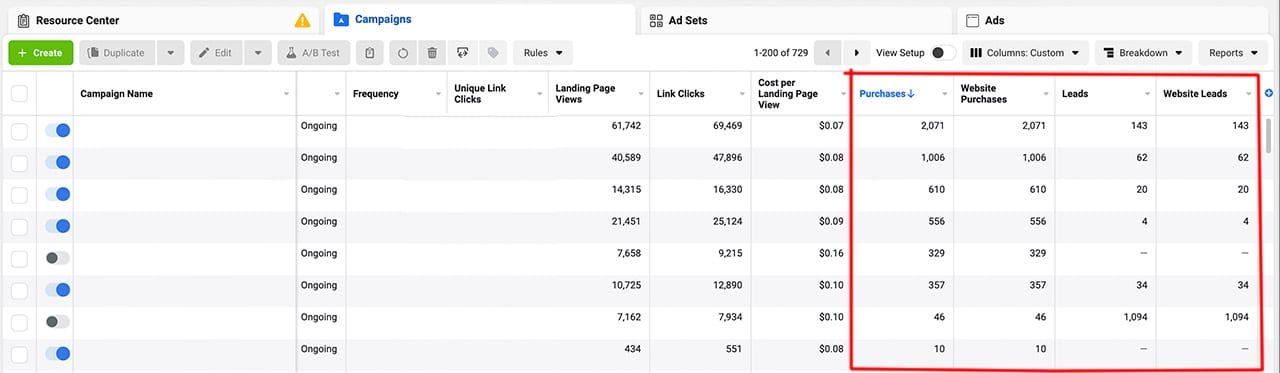Check the select-all header checkbox
This screenshot has width=1280, height=373.
click(19, 94)
